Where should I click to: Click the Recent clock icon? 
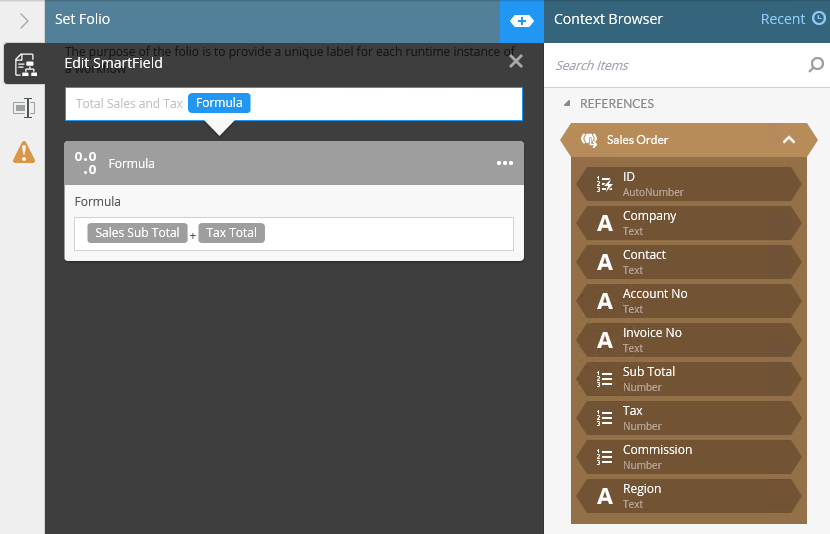point(818,19)
